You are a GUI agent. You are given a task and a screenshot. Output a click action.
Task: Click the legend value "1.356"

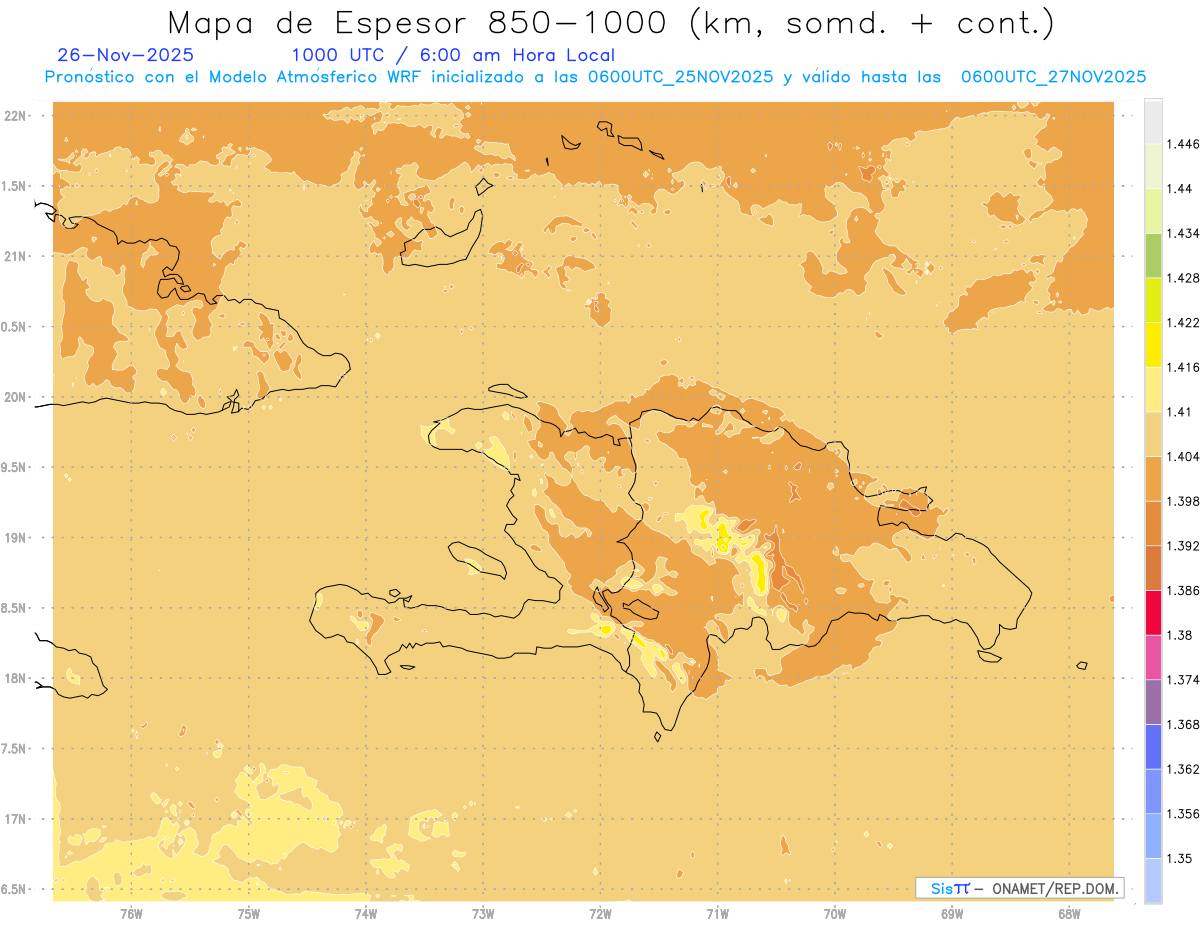(1182, 814)
